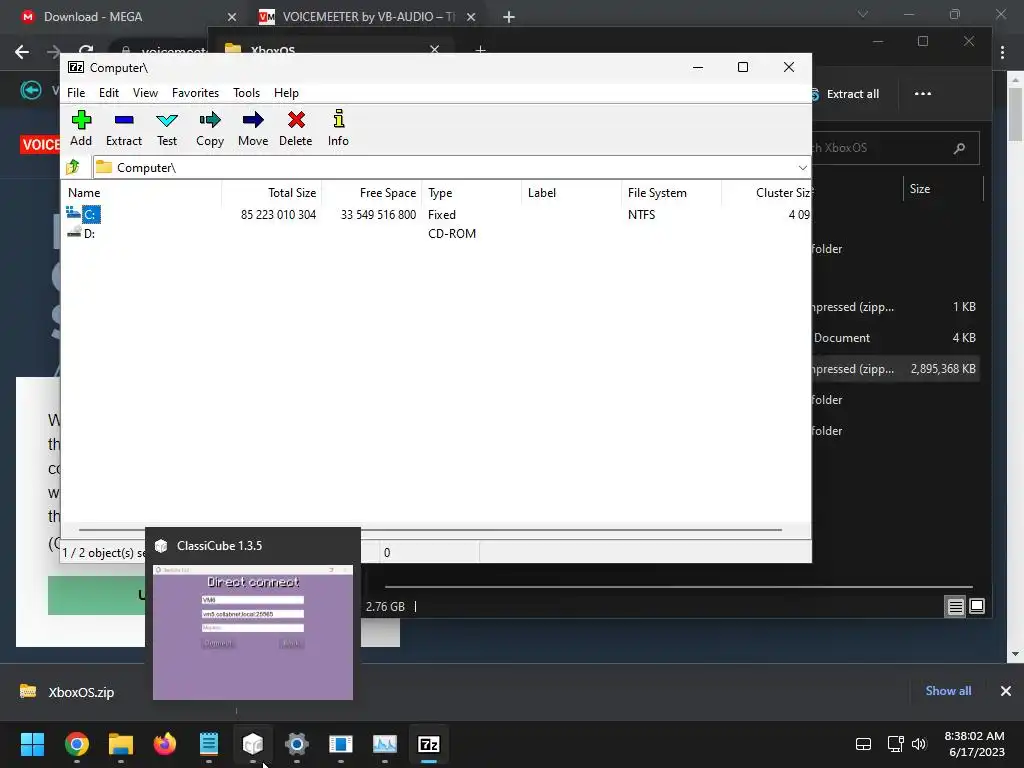
Task: Click the volume speaker tray icon
Action: tap(919, 744)
